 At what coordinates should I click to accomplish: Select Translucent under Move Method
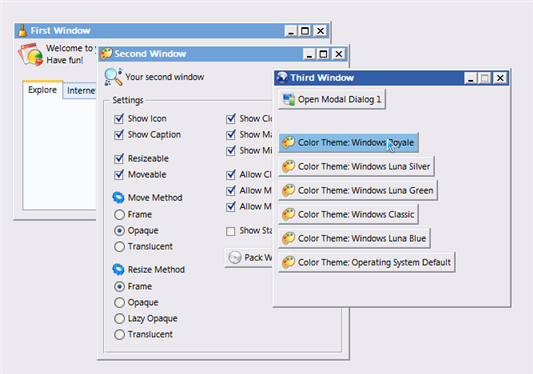(119, 246)
